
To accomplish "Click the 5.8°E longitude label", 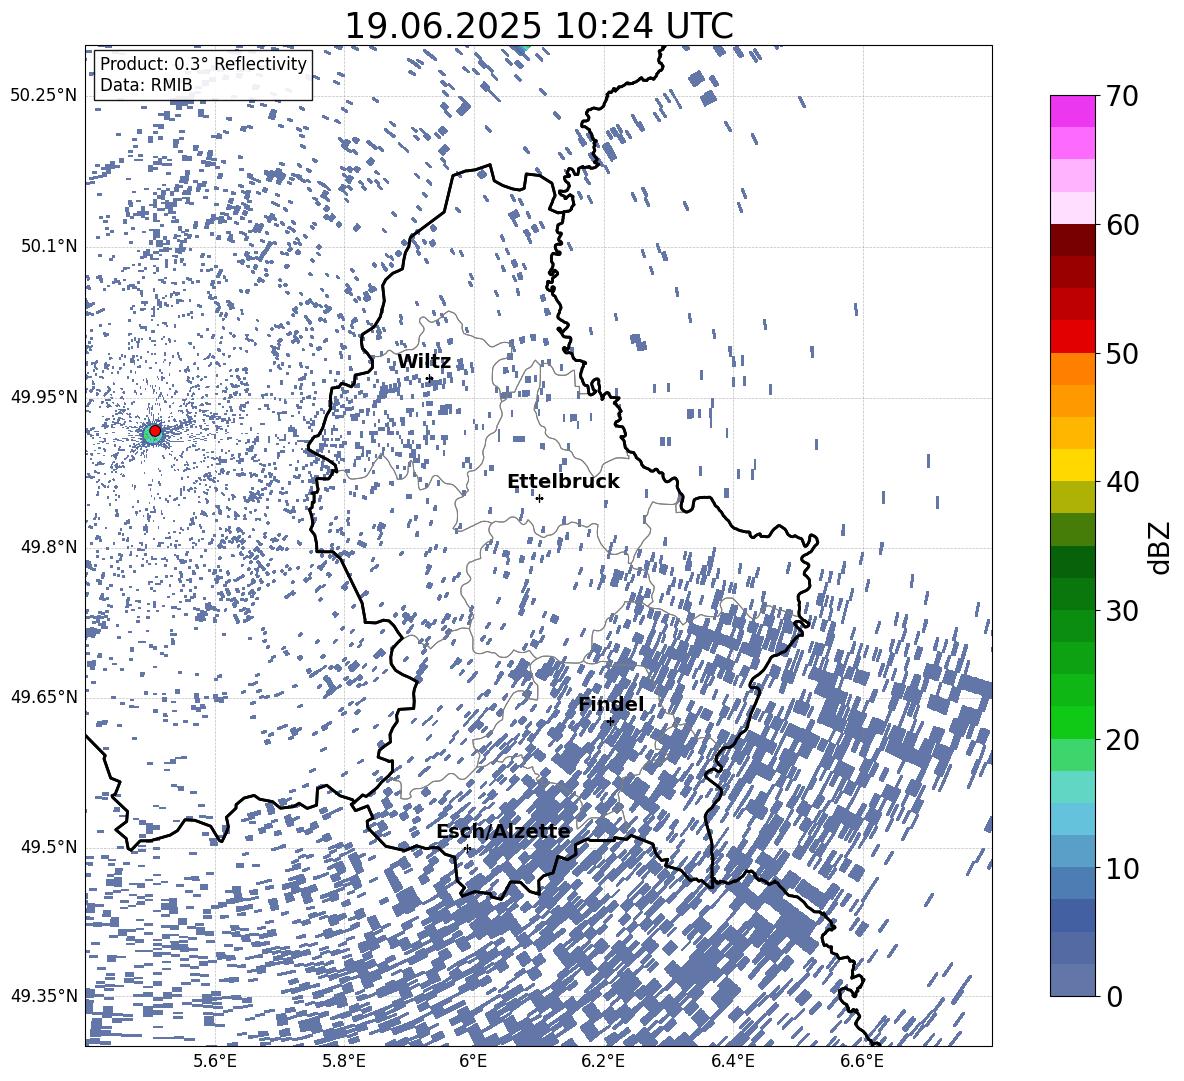I will (x=344, y=1061).
